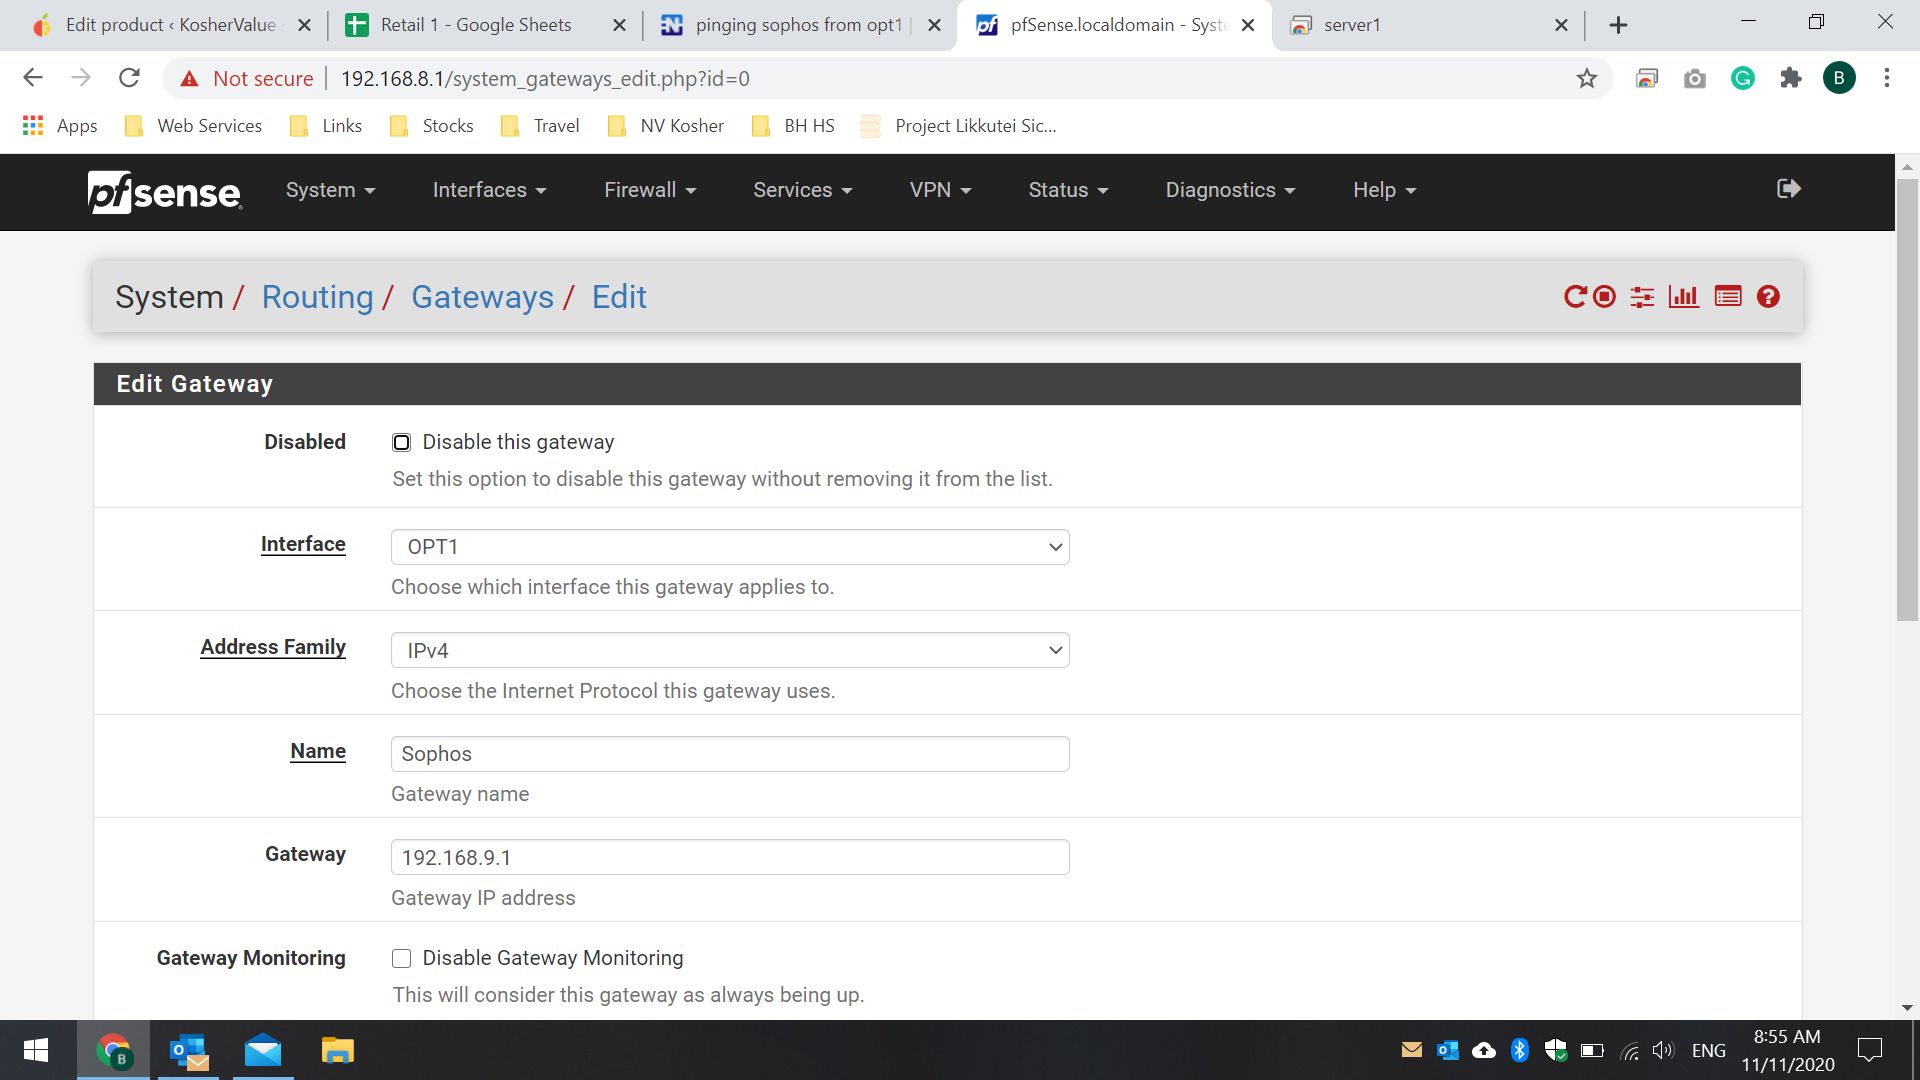Click the ENG language indicator
Viewport: 1920px width, 1080px height.
coord(1709,1050)
